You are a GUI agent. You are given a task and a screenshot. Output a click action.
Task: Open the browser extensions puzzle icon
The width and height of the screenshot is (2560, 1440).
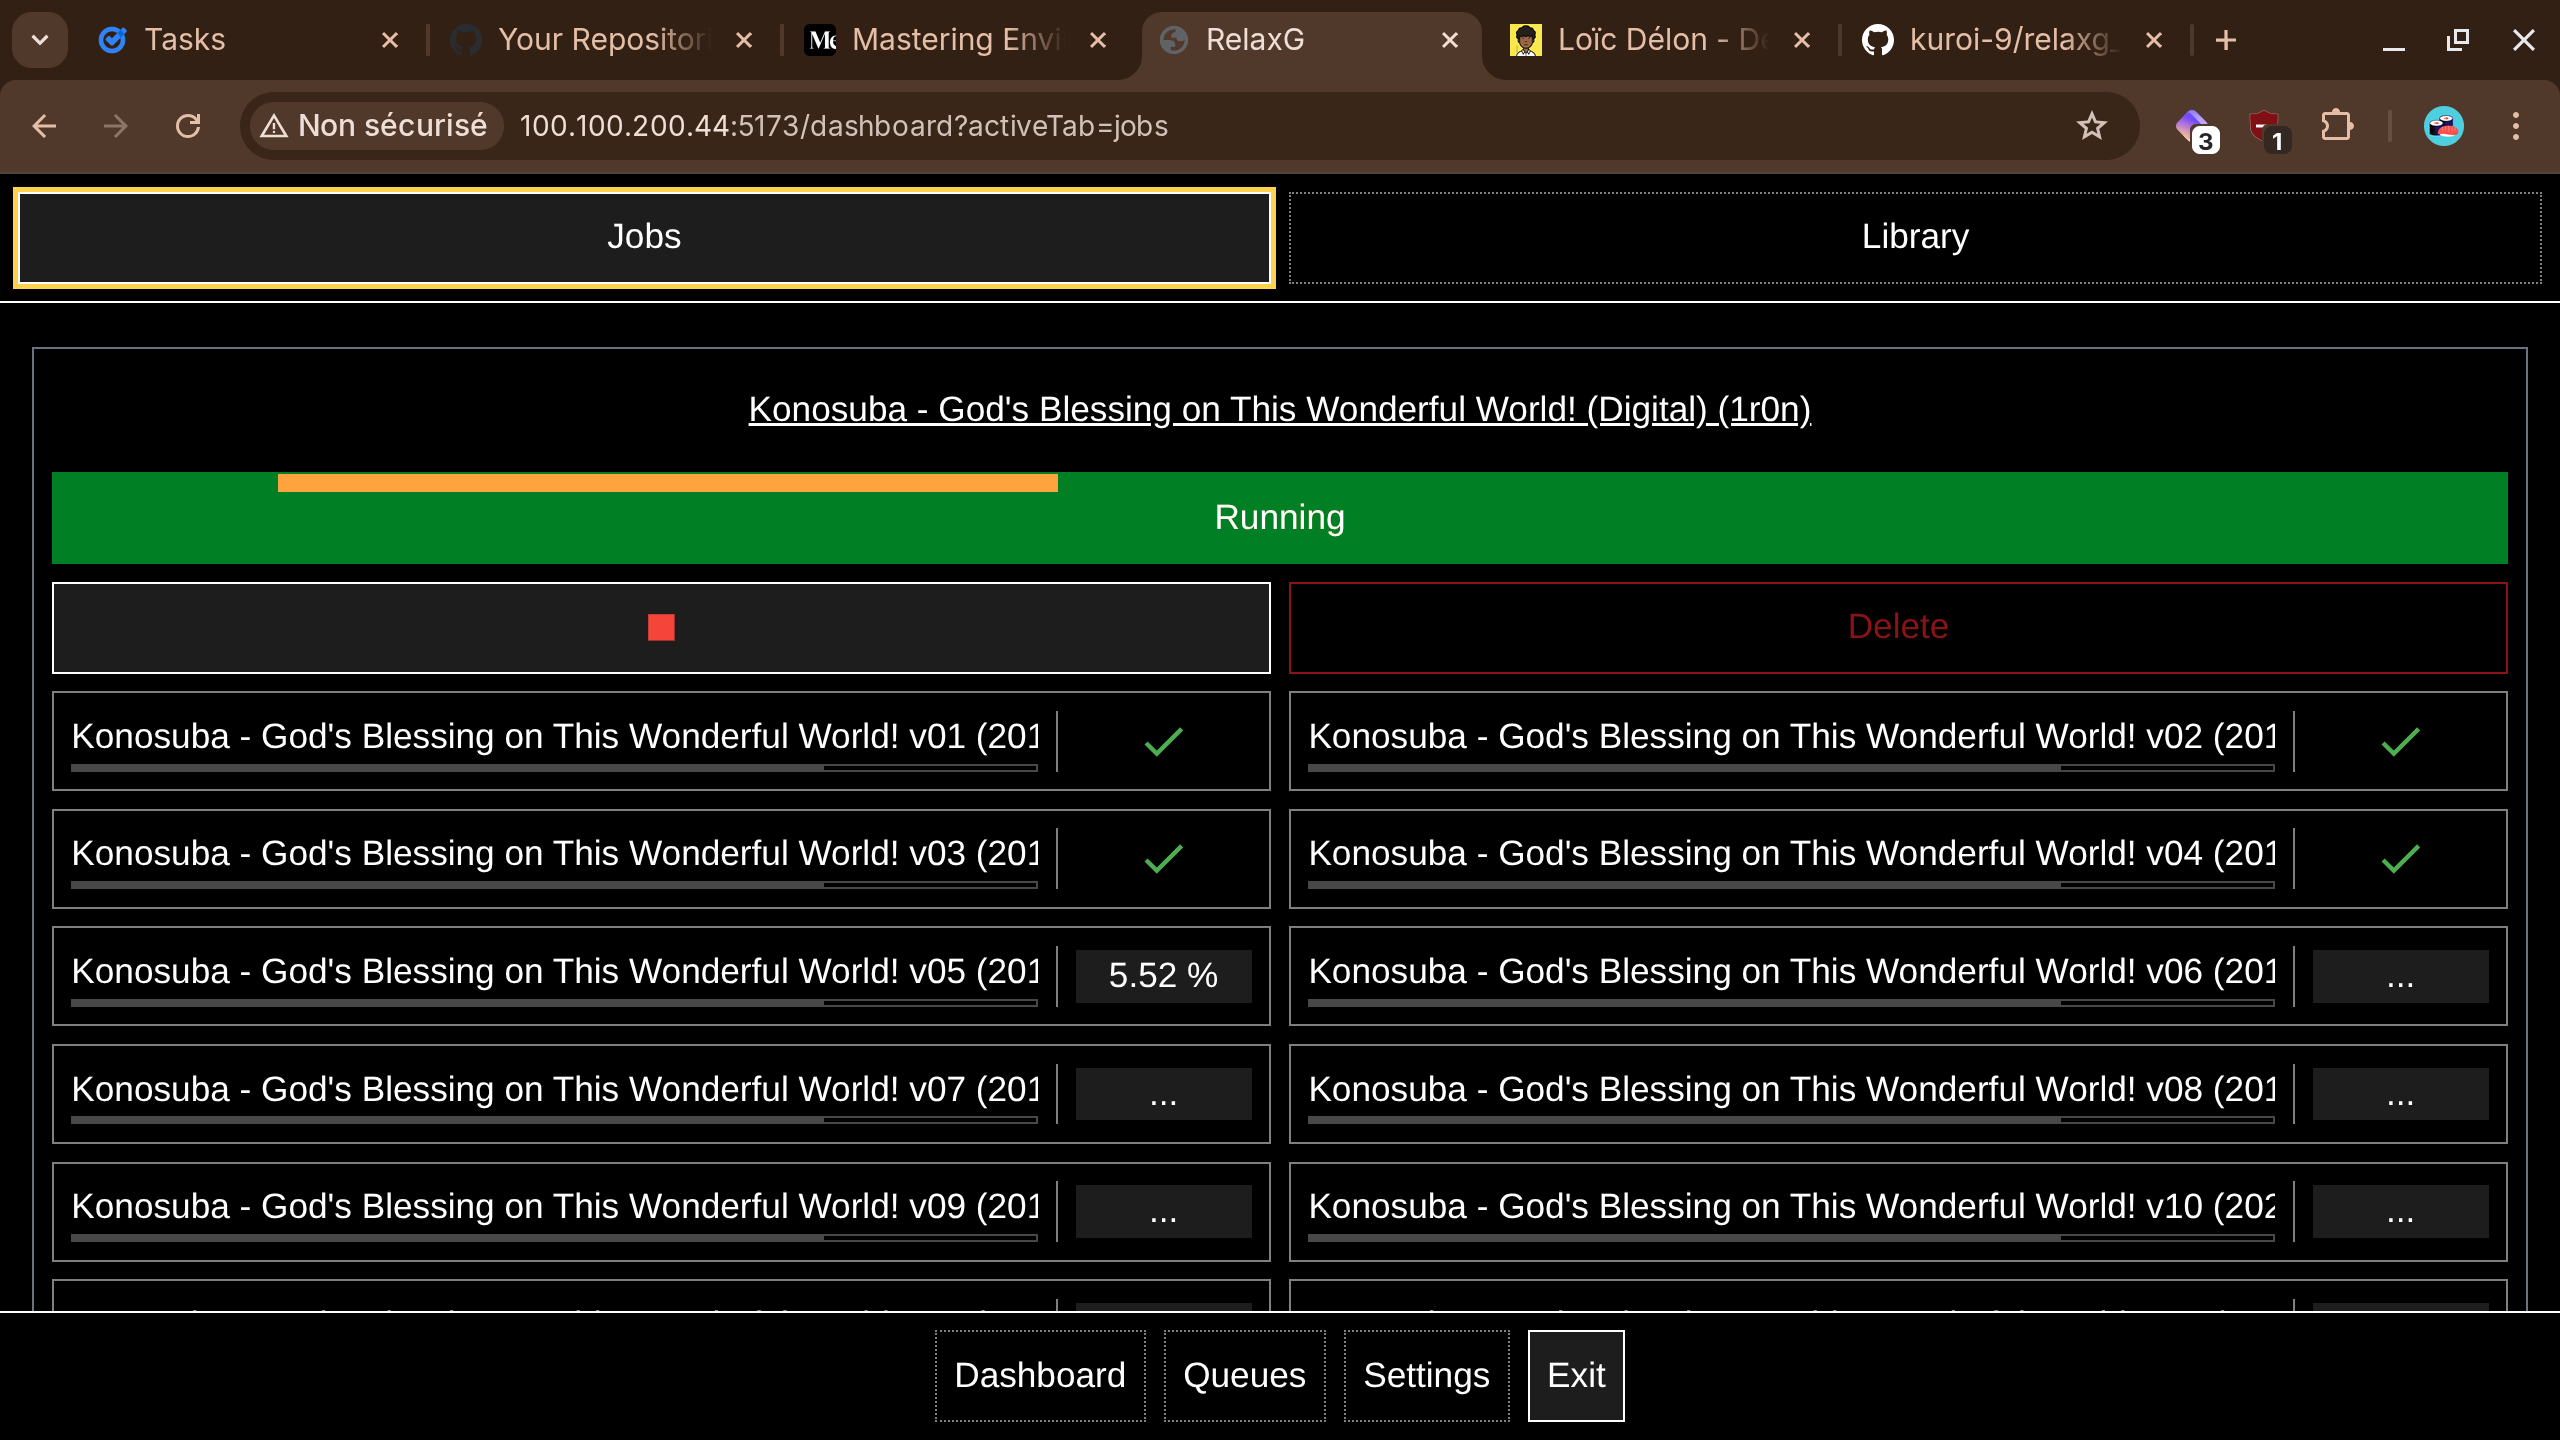(2337, 126)
